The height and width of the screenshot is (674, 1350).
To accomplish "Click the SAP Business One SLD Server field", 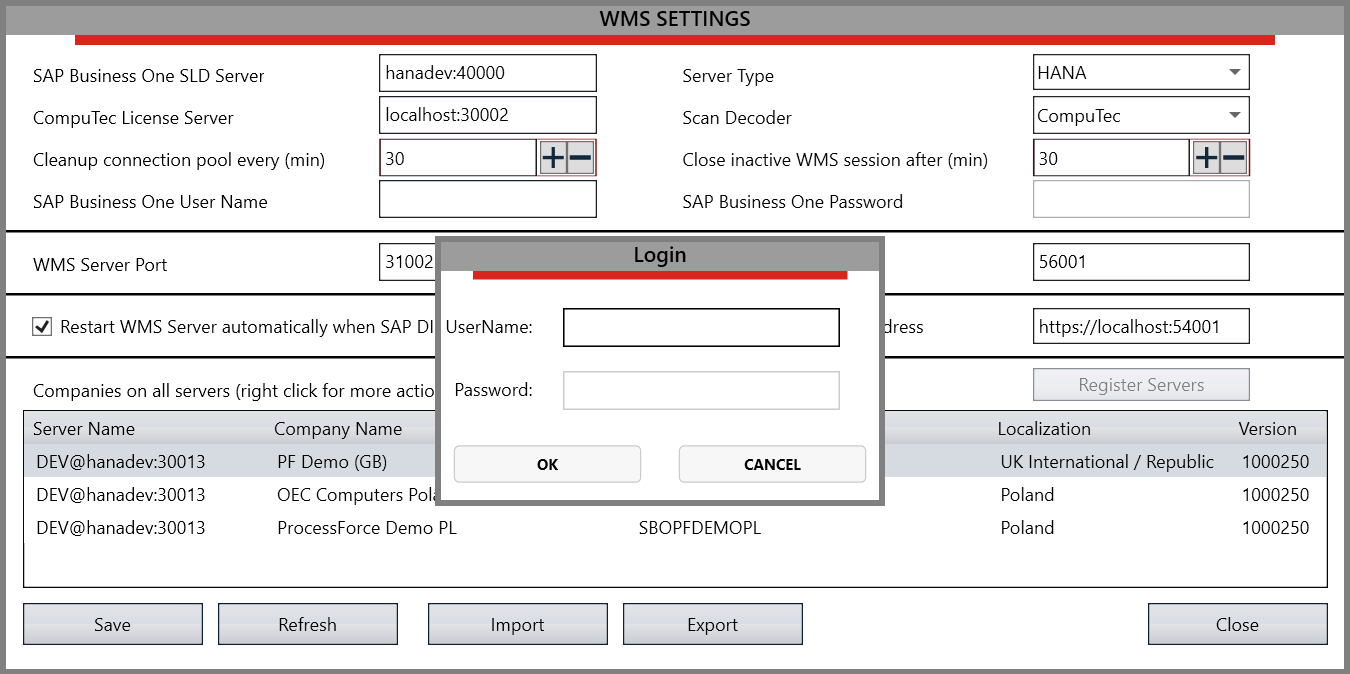I will coord(487,72).
